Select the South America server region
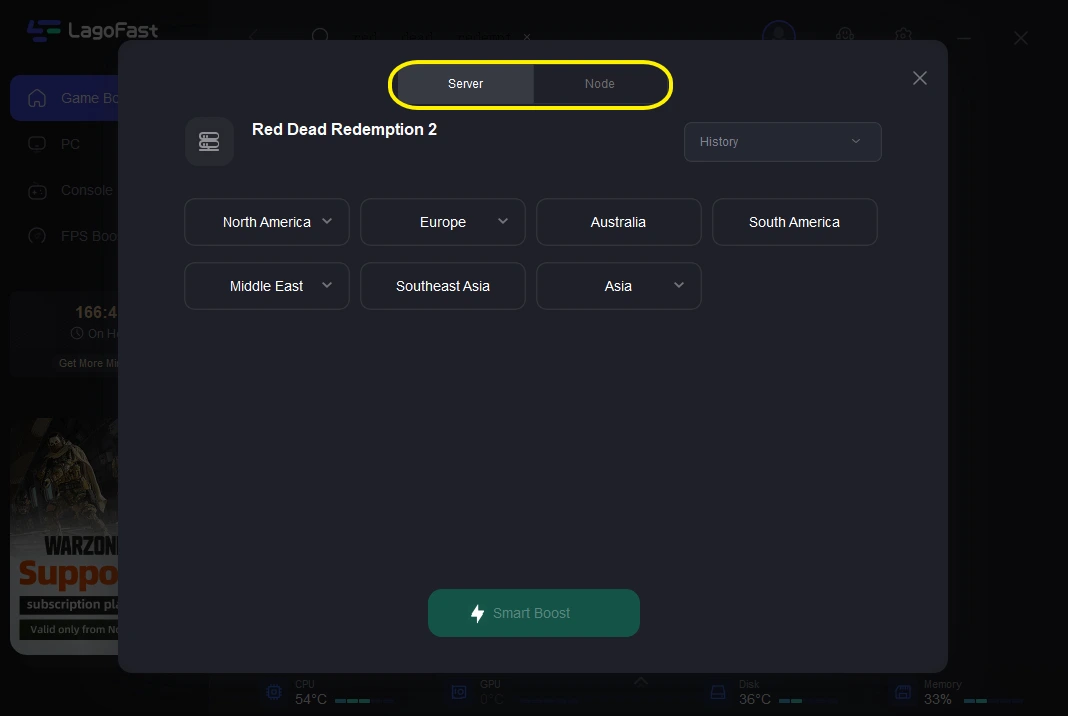The height and width of the screenshot is (716, 1068). [794, 222]
